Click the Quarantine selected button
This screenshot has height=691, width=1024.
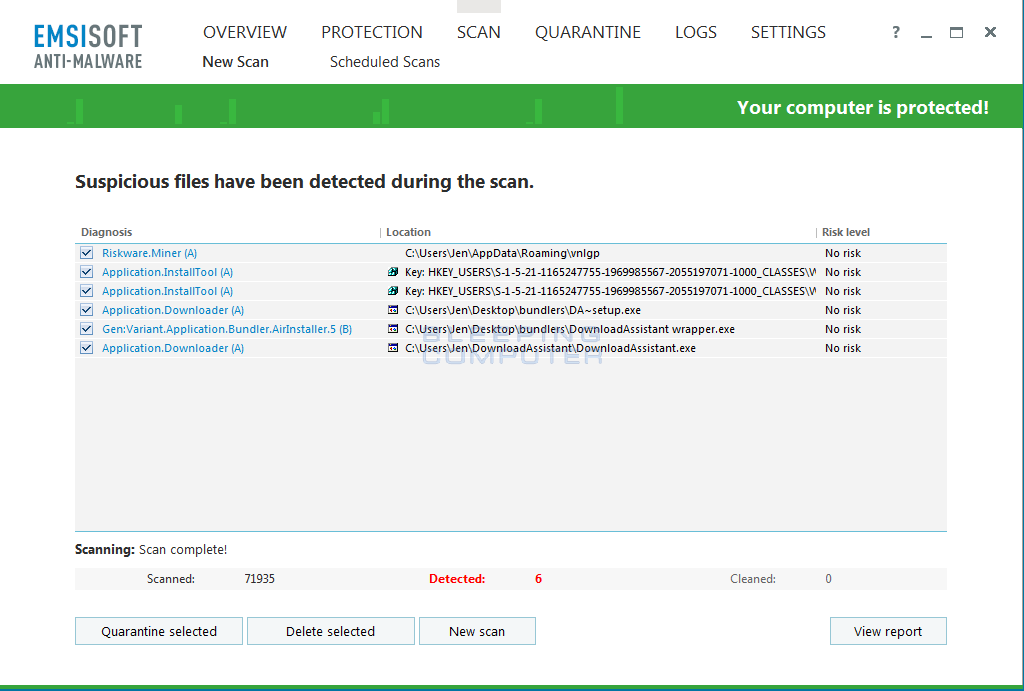[x=159, y=631]
